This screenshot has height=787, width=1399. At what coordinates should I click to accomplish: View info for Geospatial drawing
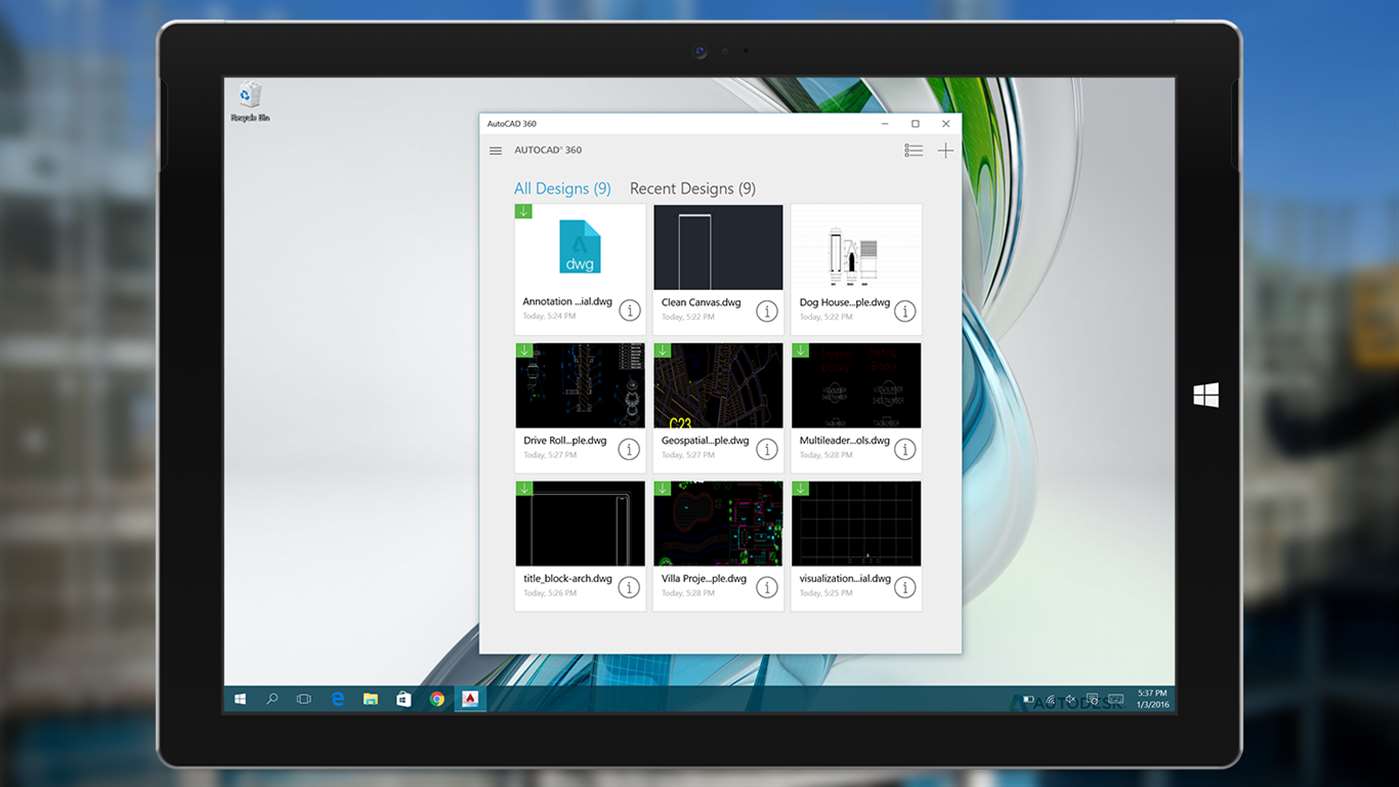click(767, 449)
